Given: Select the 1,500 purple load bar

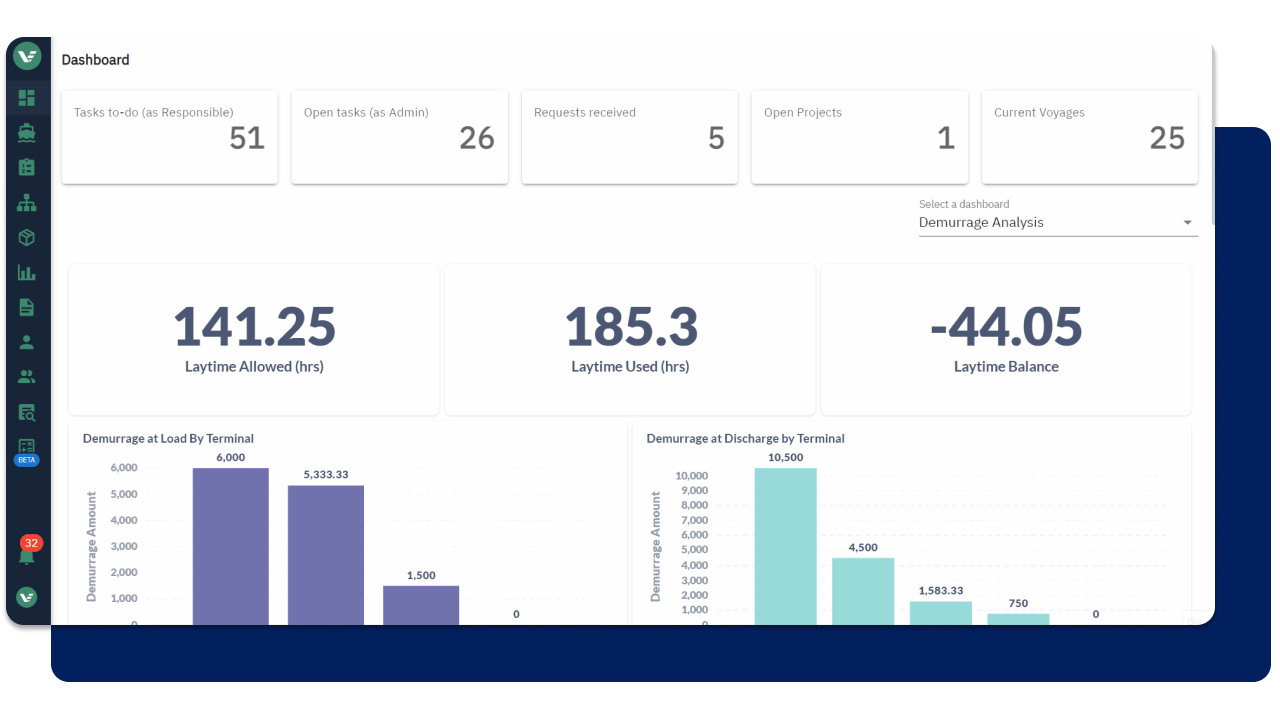Looking at the screenshot, I should (x=421, y=605).
